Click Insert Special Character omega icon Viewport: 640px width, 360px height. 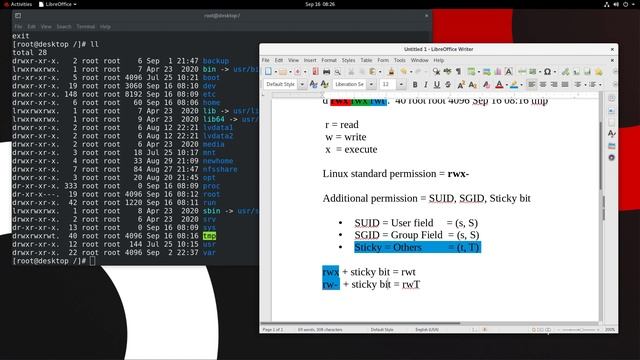pos(547,72)
